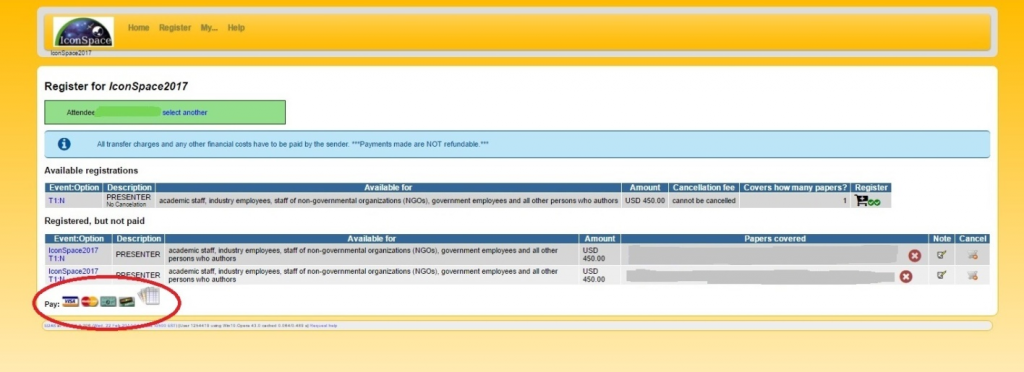The height and width of the screenshot is (372, 1024).
Task: Click the IconSpace logo image
Action: coord(84,33)
